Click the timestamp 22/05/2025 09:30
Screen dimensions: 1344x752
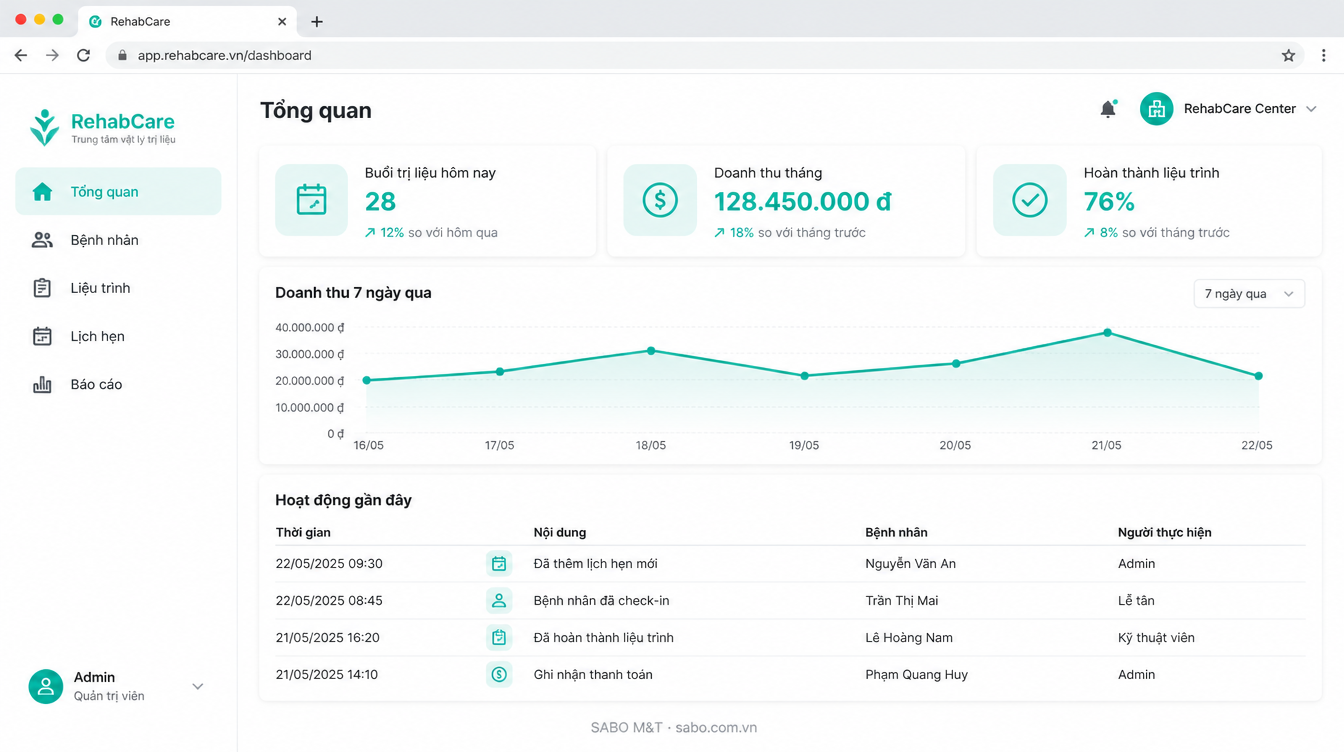click(329, 564)
